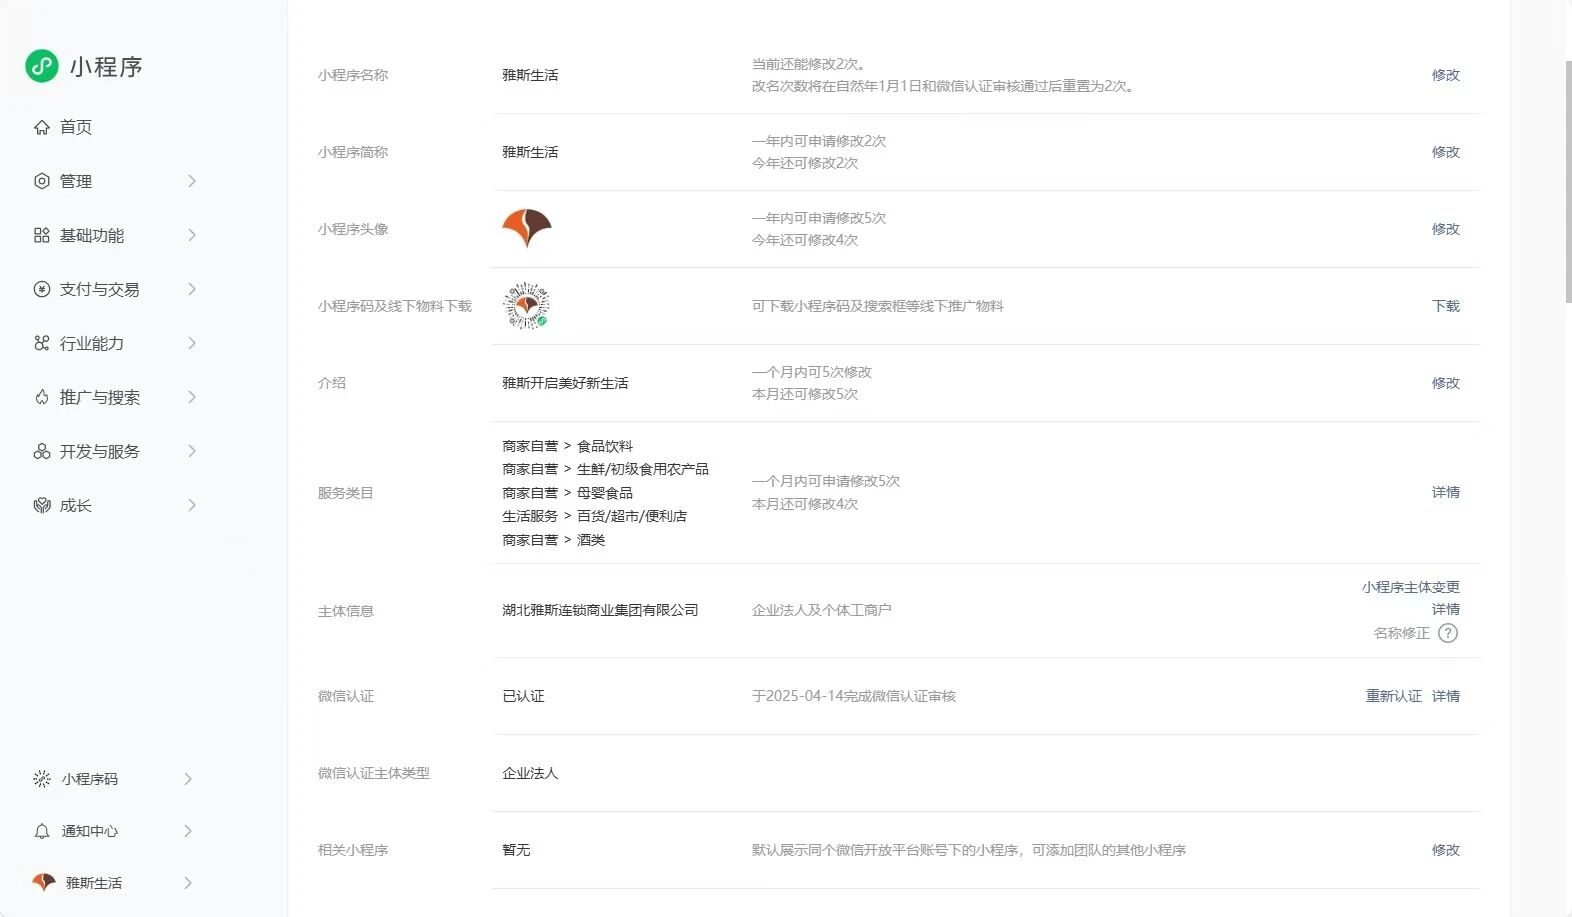
Task: Click 修改 in the 小程序简称 row
Action: 1446,152
